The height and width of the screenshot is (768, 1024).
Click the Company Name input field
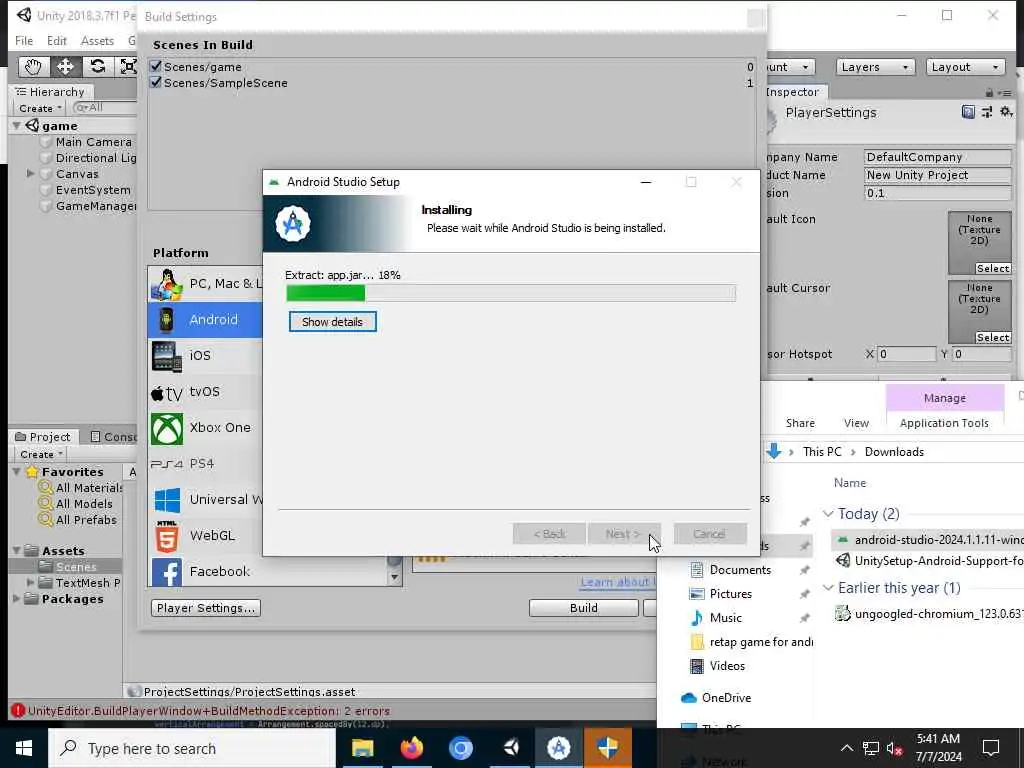938,157
